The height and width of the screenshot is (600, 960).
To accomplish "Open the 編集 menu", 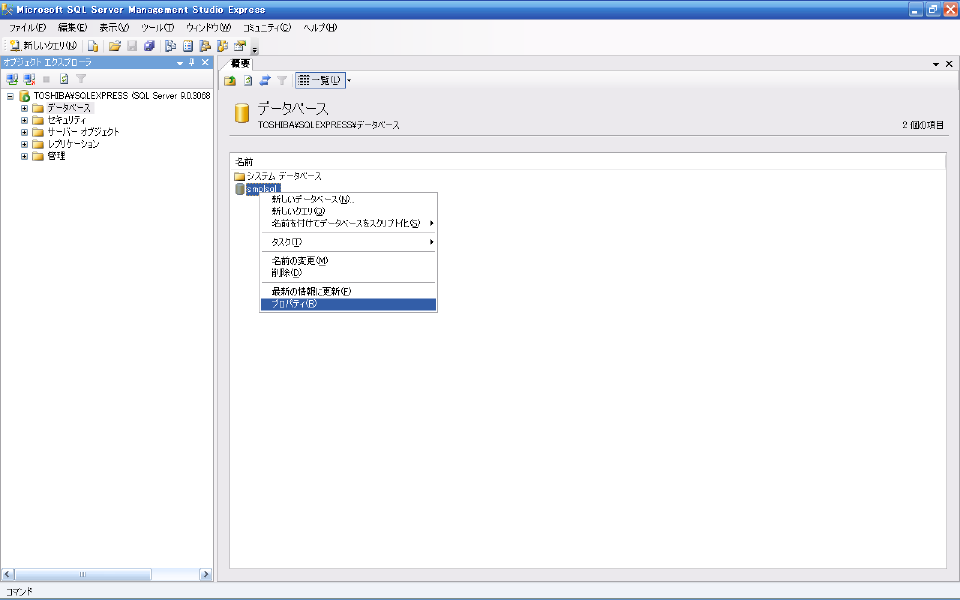I will [72, 28].
